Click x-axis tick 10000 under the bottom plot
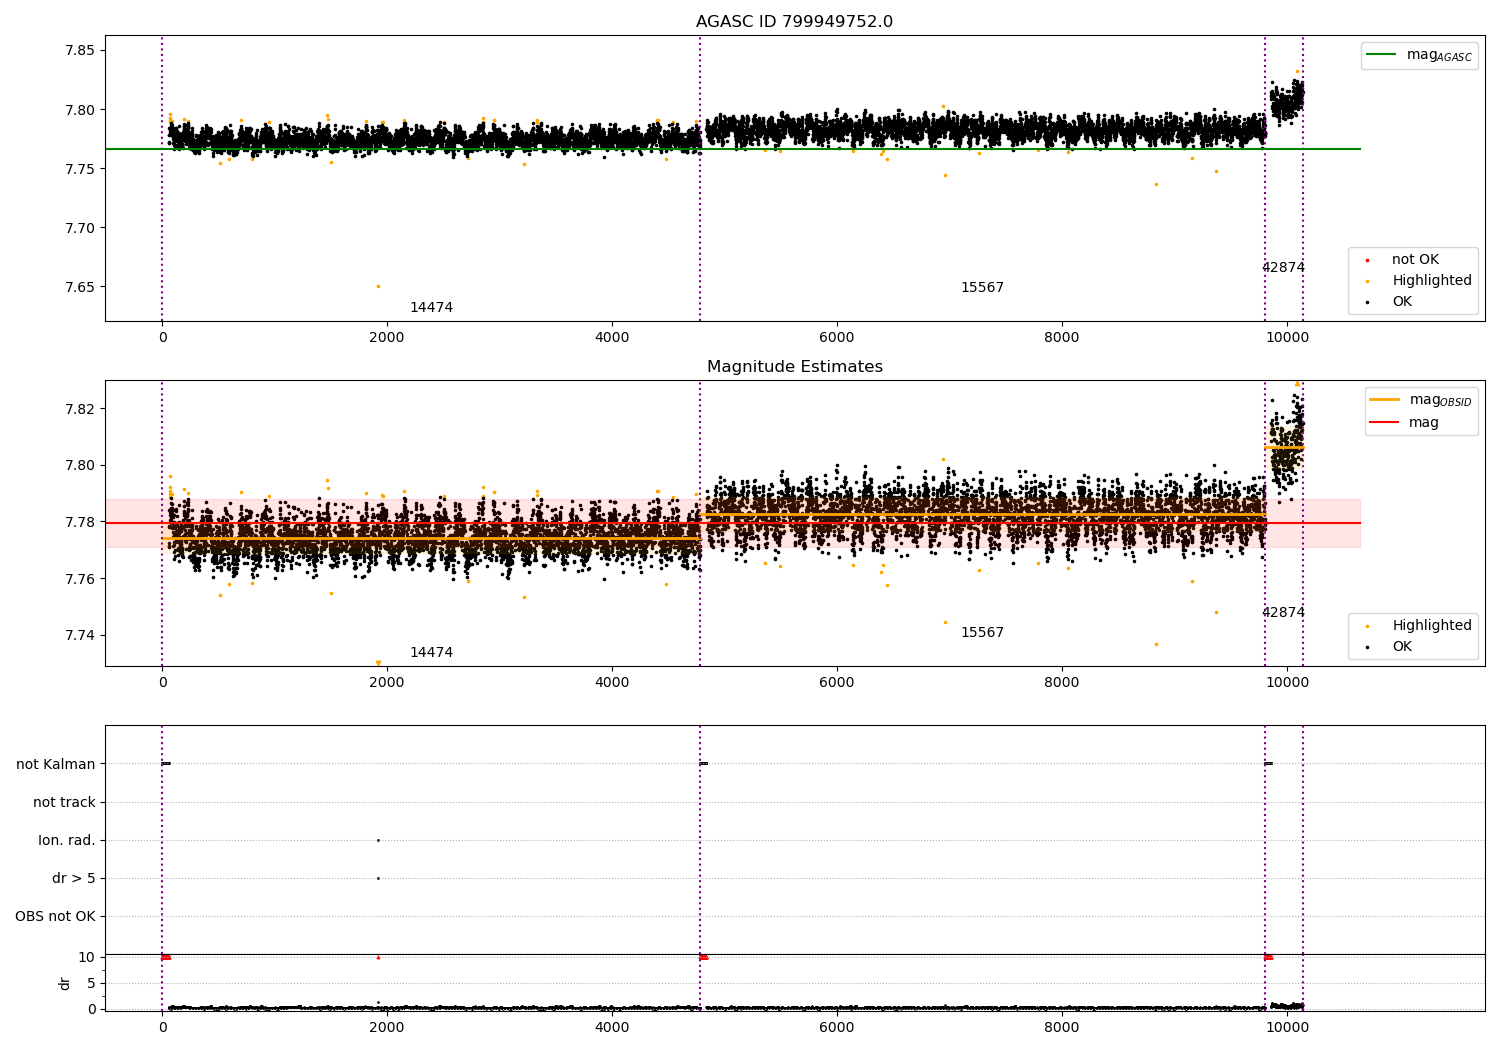 point(1287,1028)
